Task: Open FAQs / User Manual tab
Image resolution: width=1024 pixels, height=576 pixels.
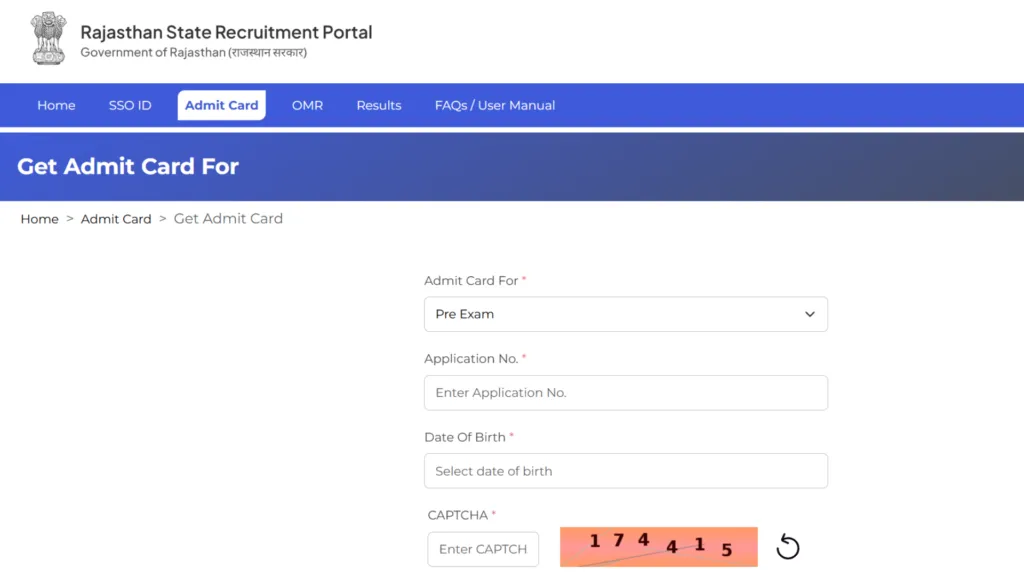Action: click(x=495, y=105)
